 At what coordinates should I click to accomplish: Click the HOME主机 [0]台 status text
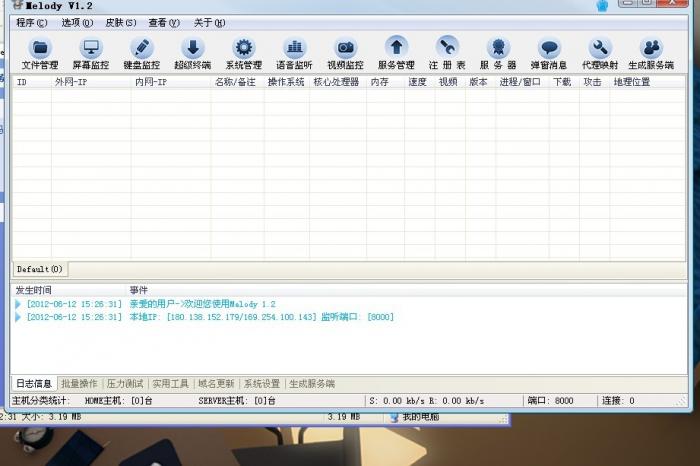(119, 401)
